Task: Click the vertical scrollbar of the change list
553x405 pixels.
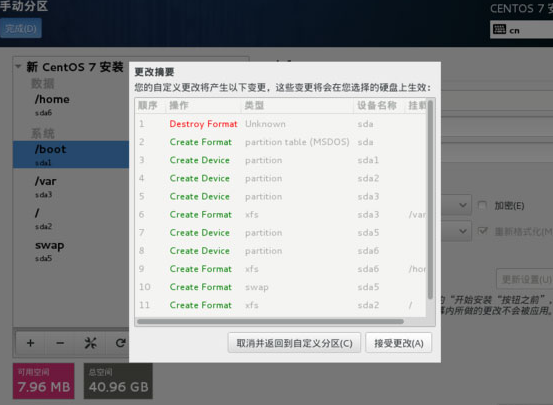Action: (430, 200)
